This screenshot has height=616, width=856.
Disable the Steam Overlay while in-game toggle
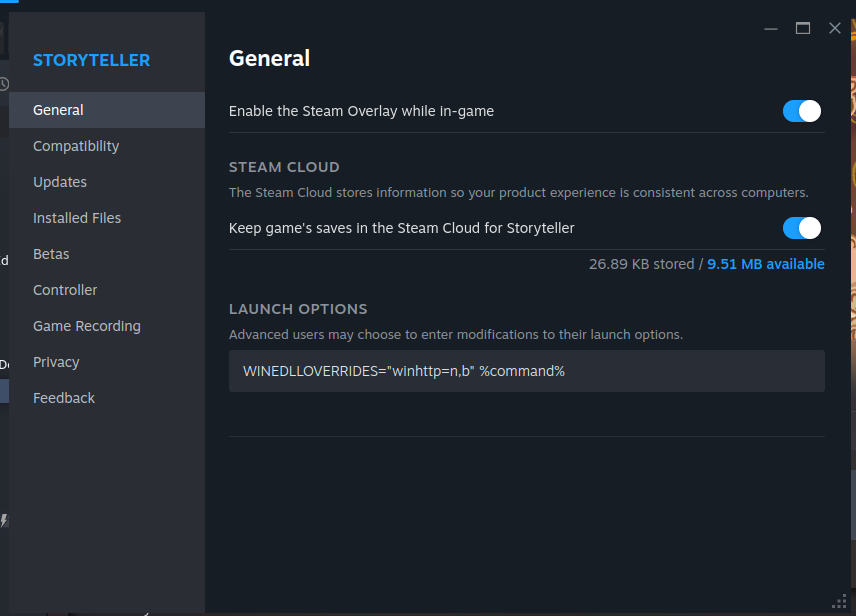801,111
